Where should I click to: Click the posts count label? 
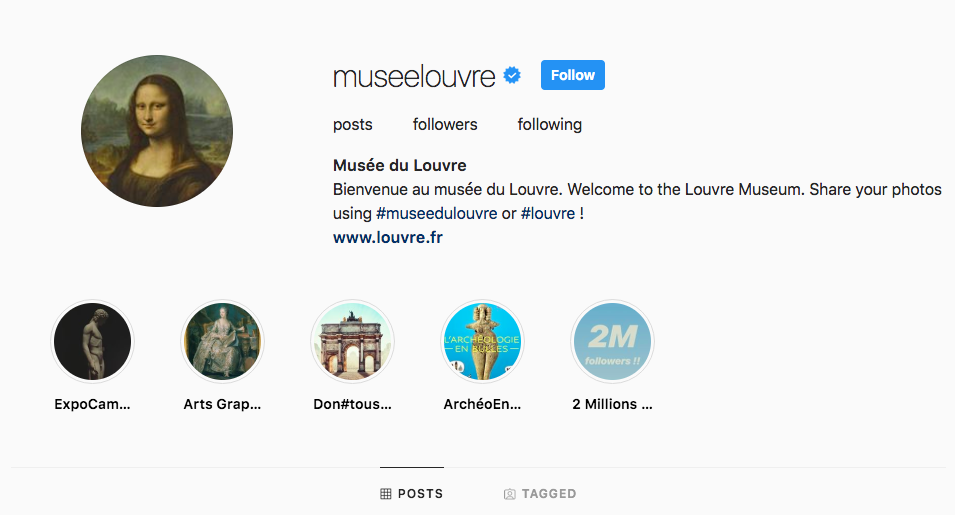pyautogui.click(x=353, y=124)
